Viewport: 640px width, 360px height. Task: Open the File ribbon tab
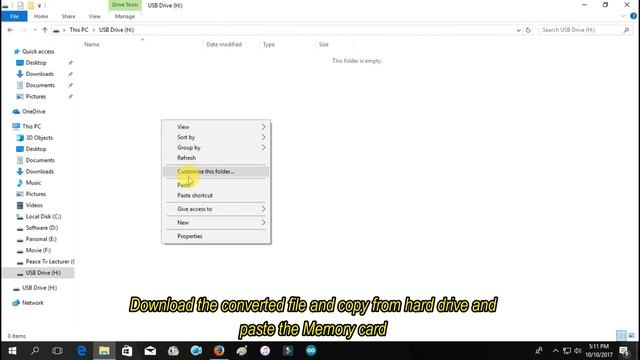14,16
